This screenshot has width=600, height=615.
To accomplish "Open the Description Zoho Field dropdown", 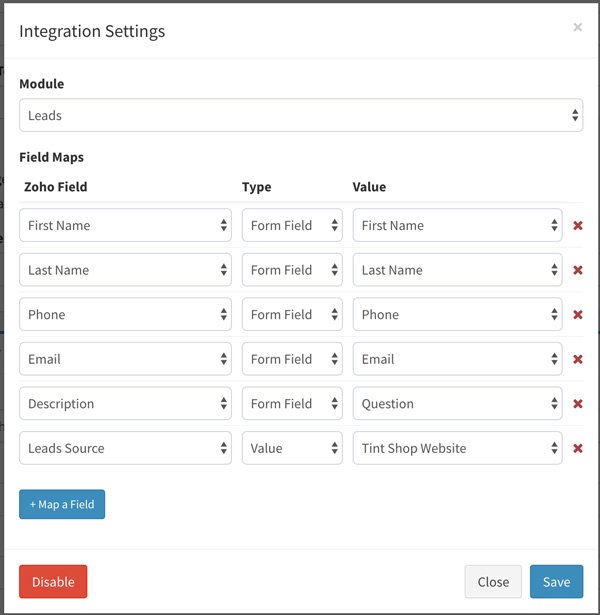I will tap(125, 404).
